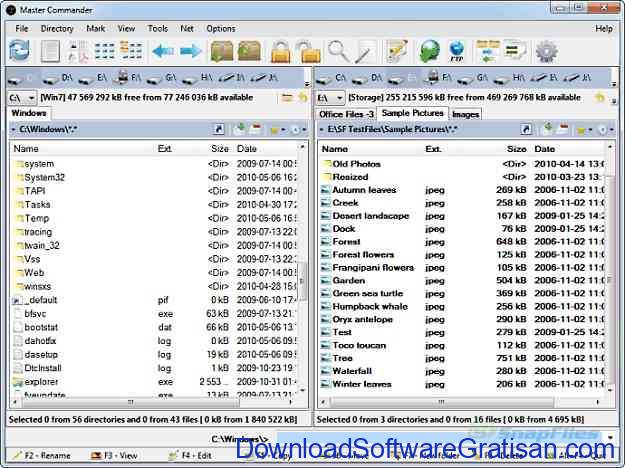This screenshot has width=625, height=468.
Task: Click the F2 - Rename button
Action: (42, 455)
